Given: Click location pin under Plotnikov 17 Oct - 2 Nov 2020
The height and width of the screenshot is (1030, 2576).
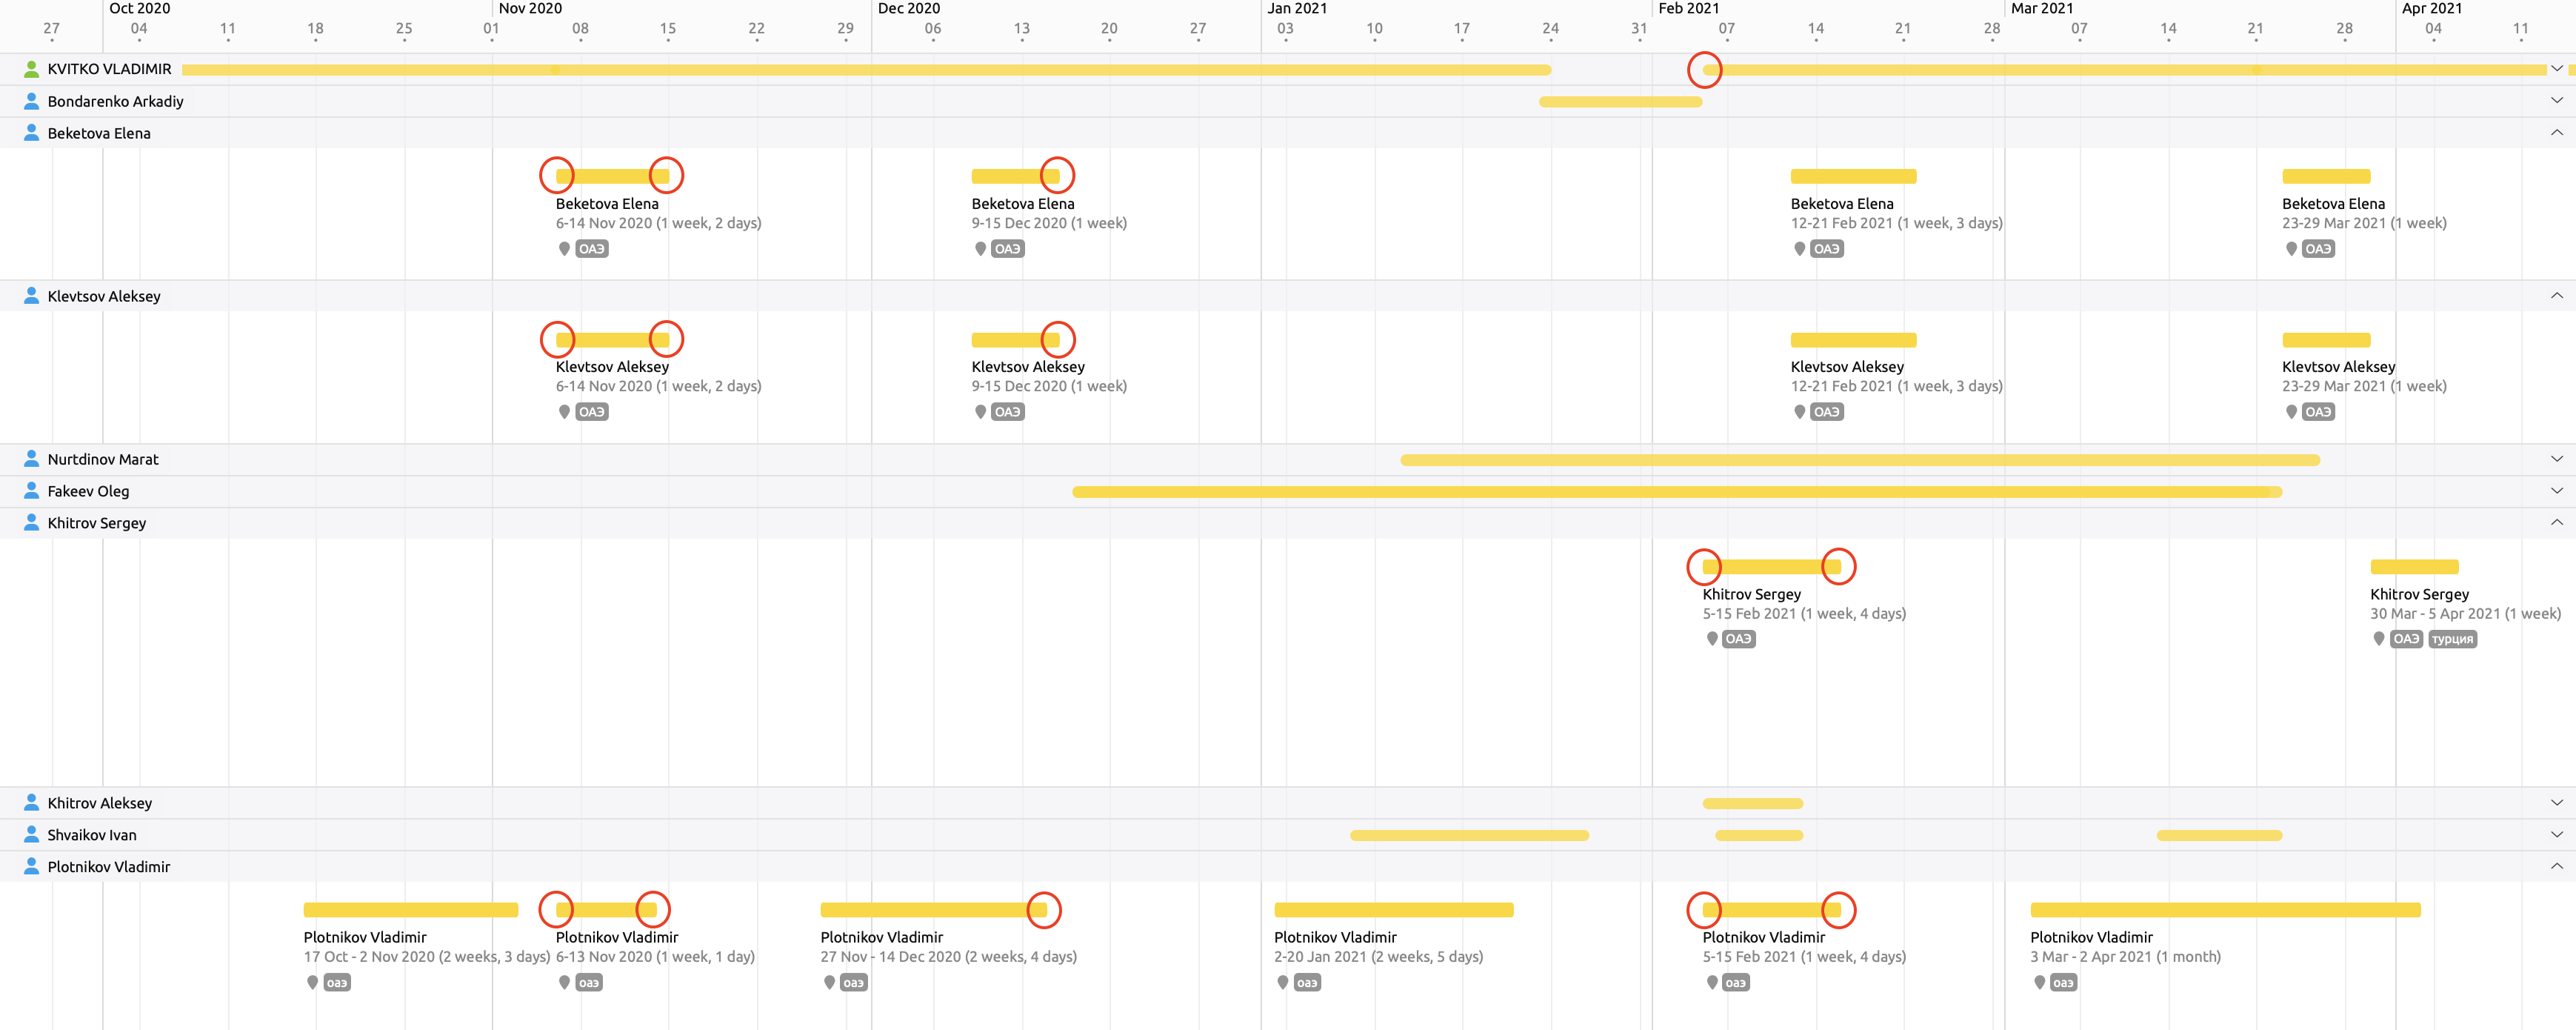Looking at the screenshot, I should (312, 983).
